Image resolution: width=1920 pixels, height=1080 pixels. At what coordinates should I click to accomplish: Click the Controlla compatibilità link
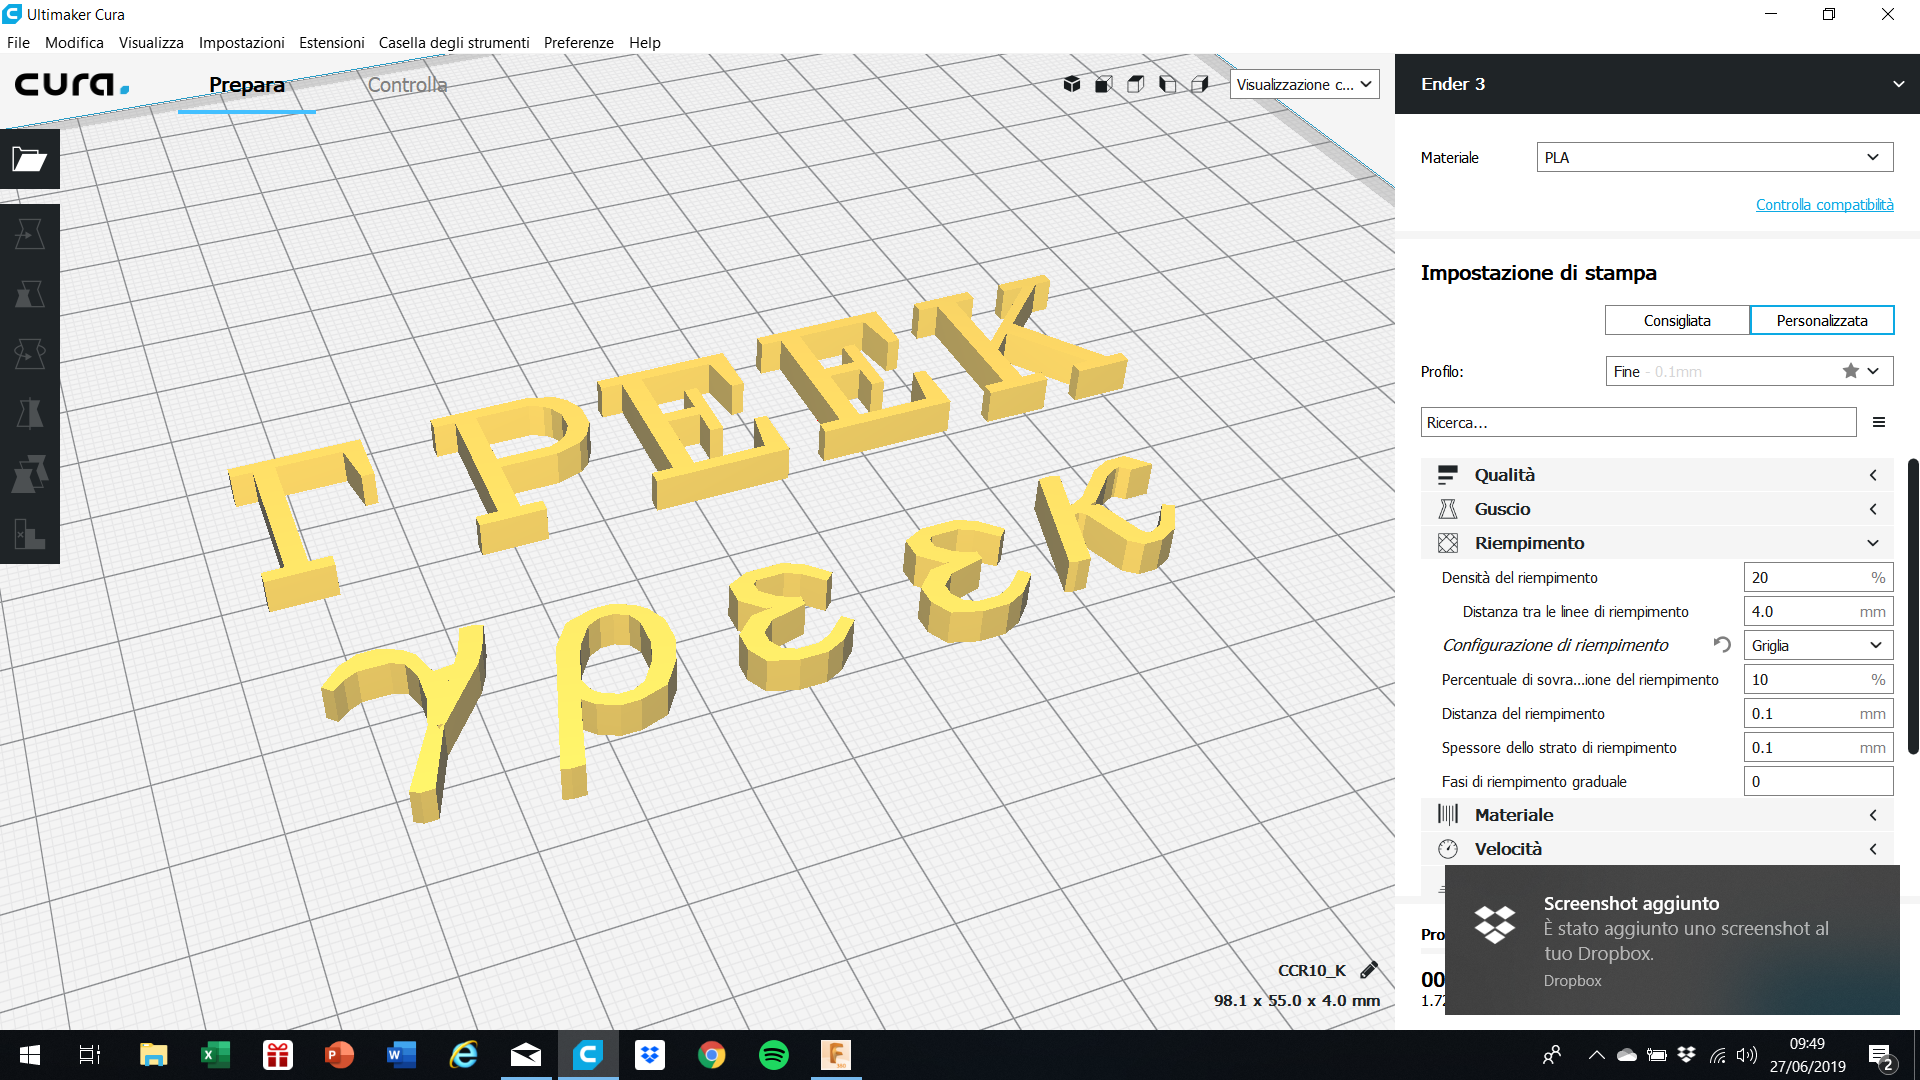tap(1824, 204)
